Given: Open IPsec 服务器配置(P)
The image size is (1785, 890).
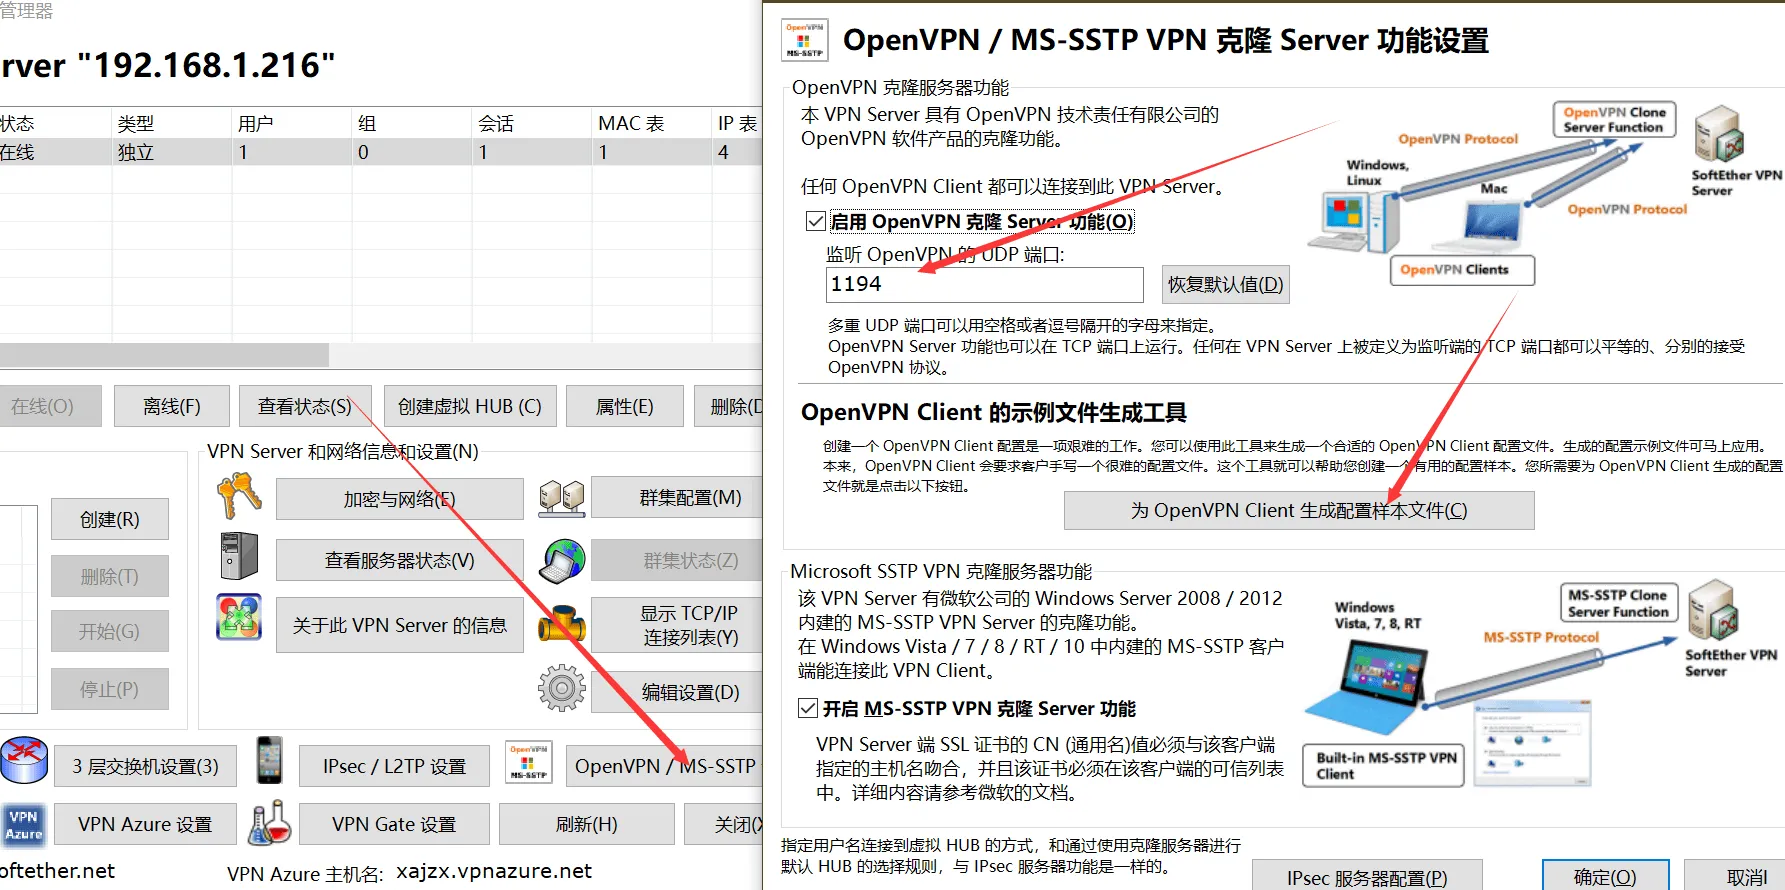Looking at the screenshot, I should (1367, 877).
